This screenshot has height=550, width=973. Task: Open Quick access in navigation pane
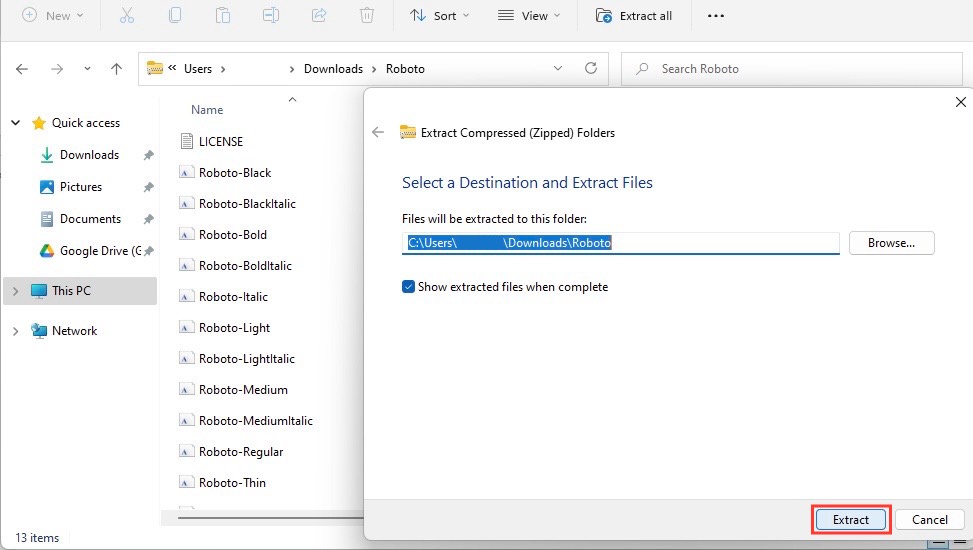point(86,123)
